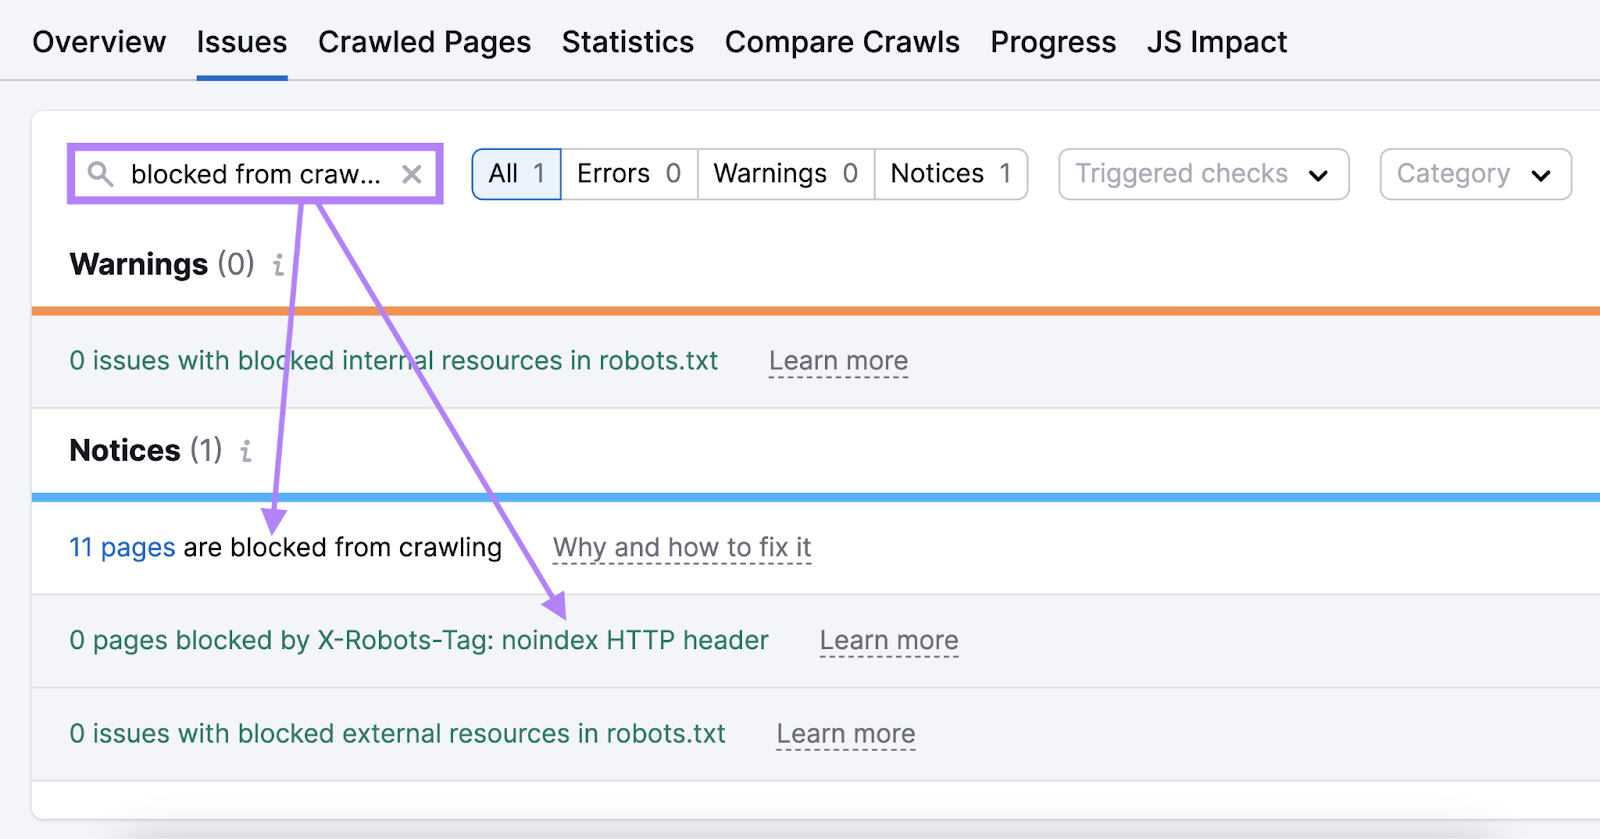Open the Crawled Pages tab
Image resolution: width=1600 pixels, height=839 pixels.
pos(424,42)
